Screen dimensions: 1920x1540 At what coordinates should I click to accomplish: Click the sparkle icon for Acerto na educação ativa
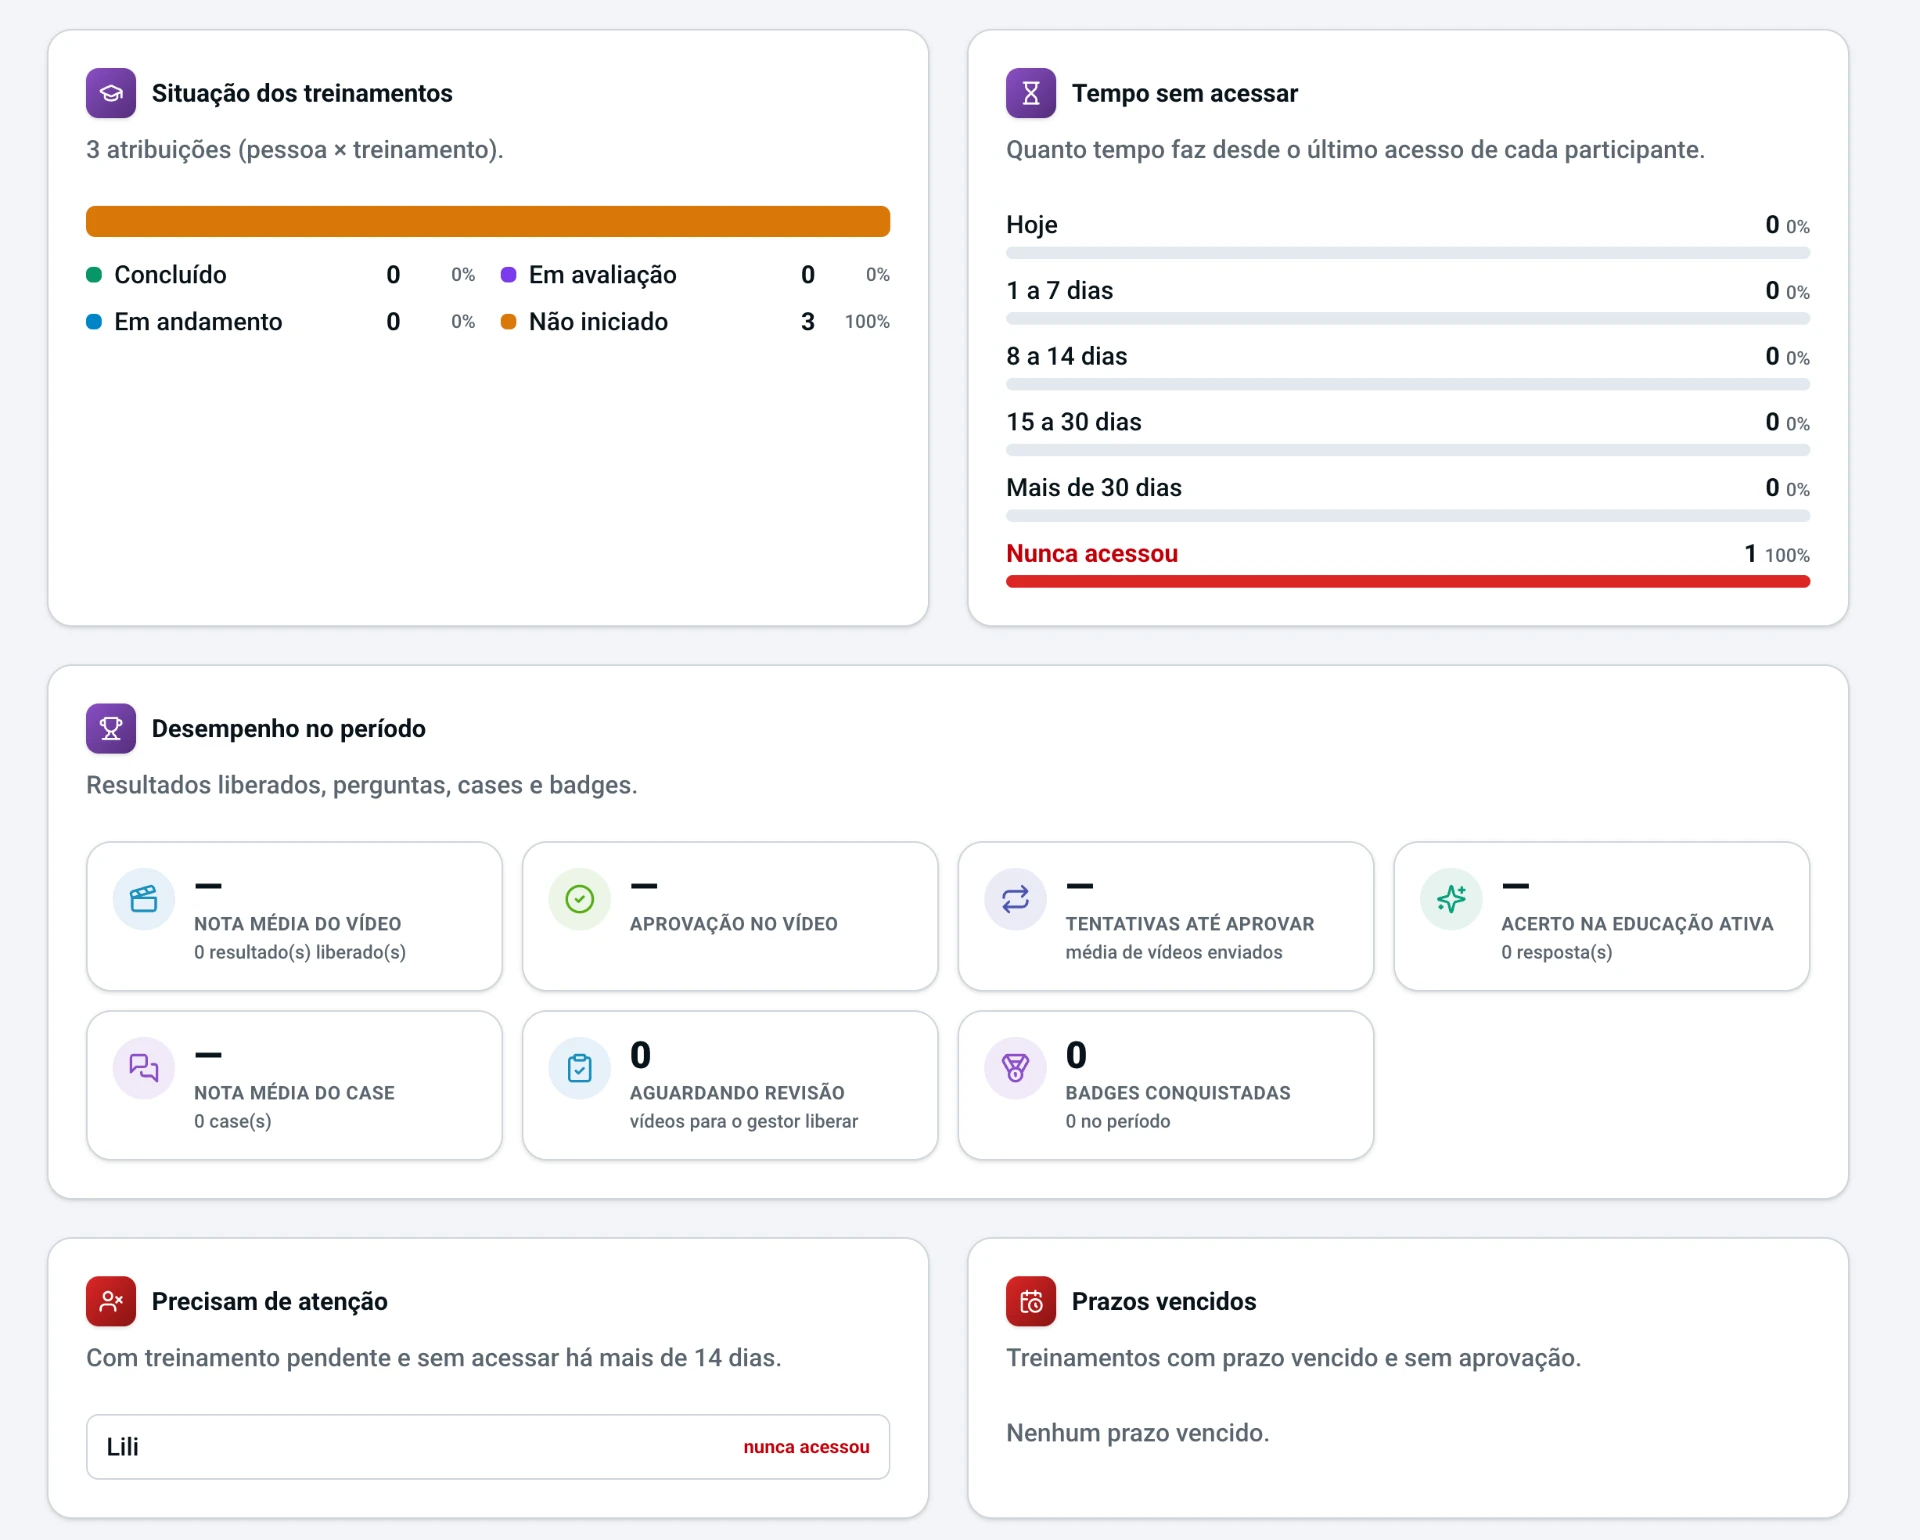pos(1451,899)
